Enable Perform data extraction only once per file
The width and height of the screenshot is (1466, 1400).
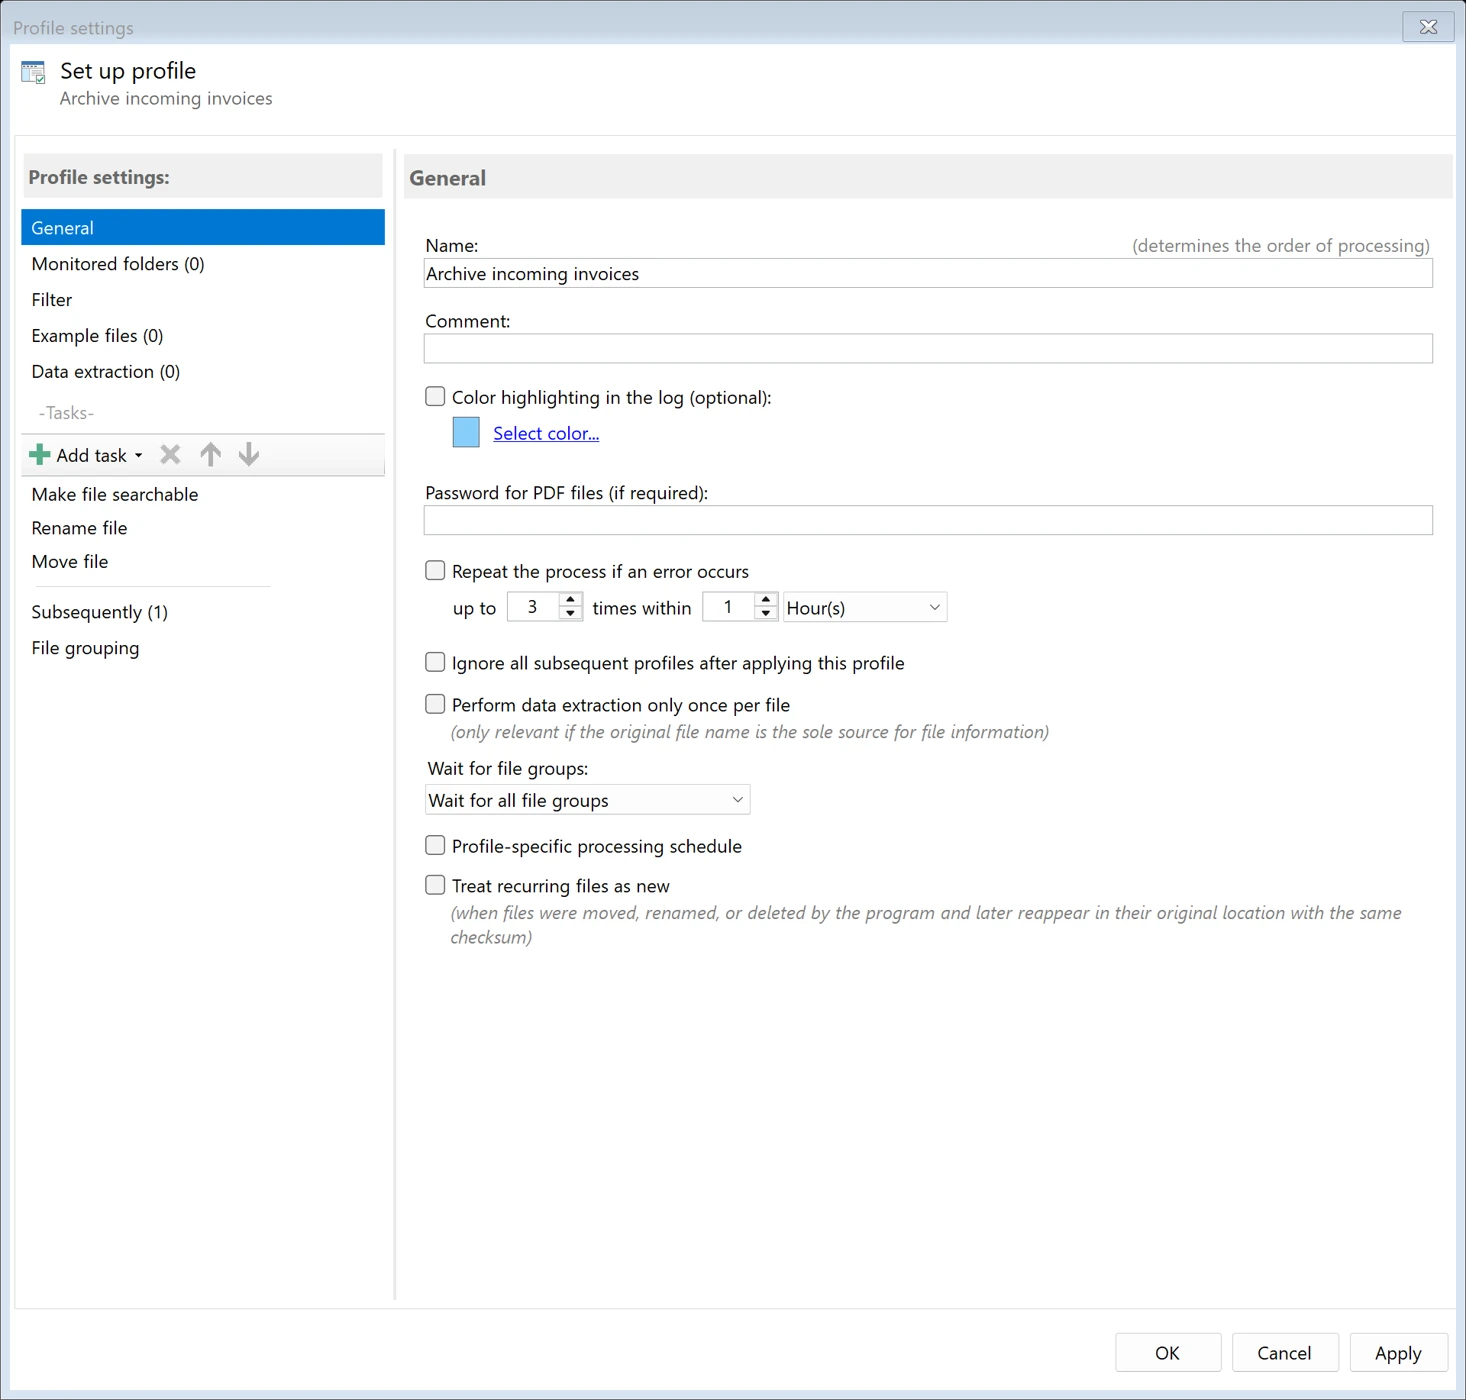pyautogui.click(x=435, y=705)
